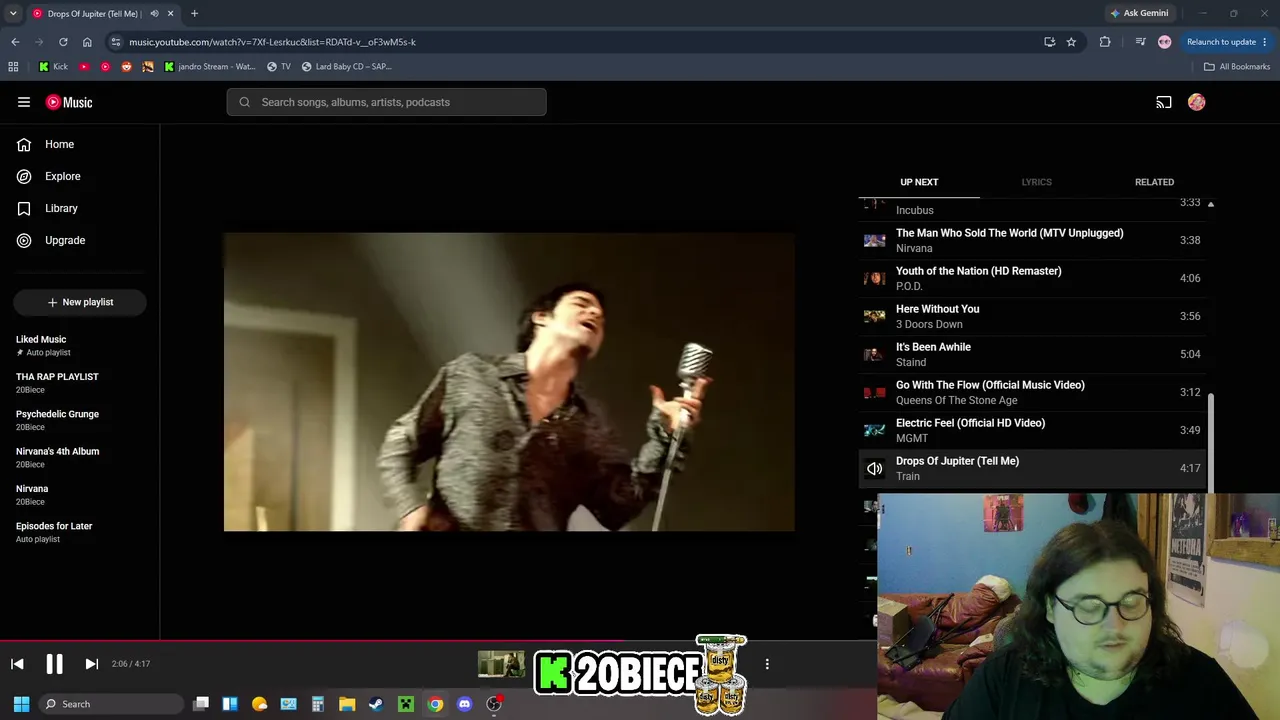Click the now-playing speaker icon for Drops Of Jupiter
This screenshot has width=1280, height=720.
tap(875, 468)
